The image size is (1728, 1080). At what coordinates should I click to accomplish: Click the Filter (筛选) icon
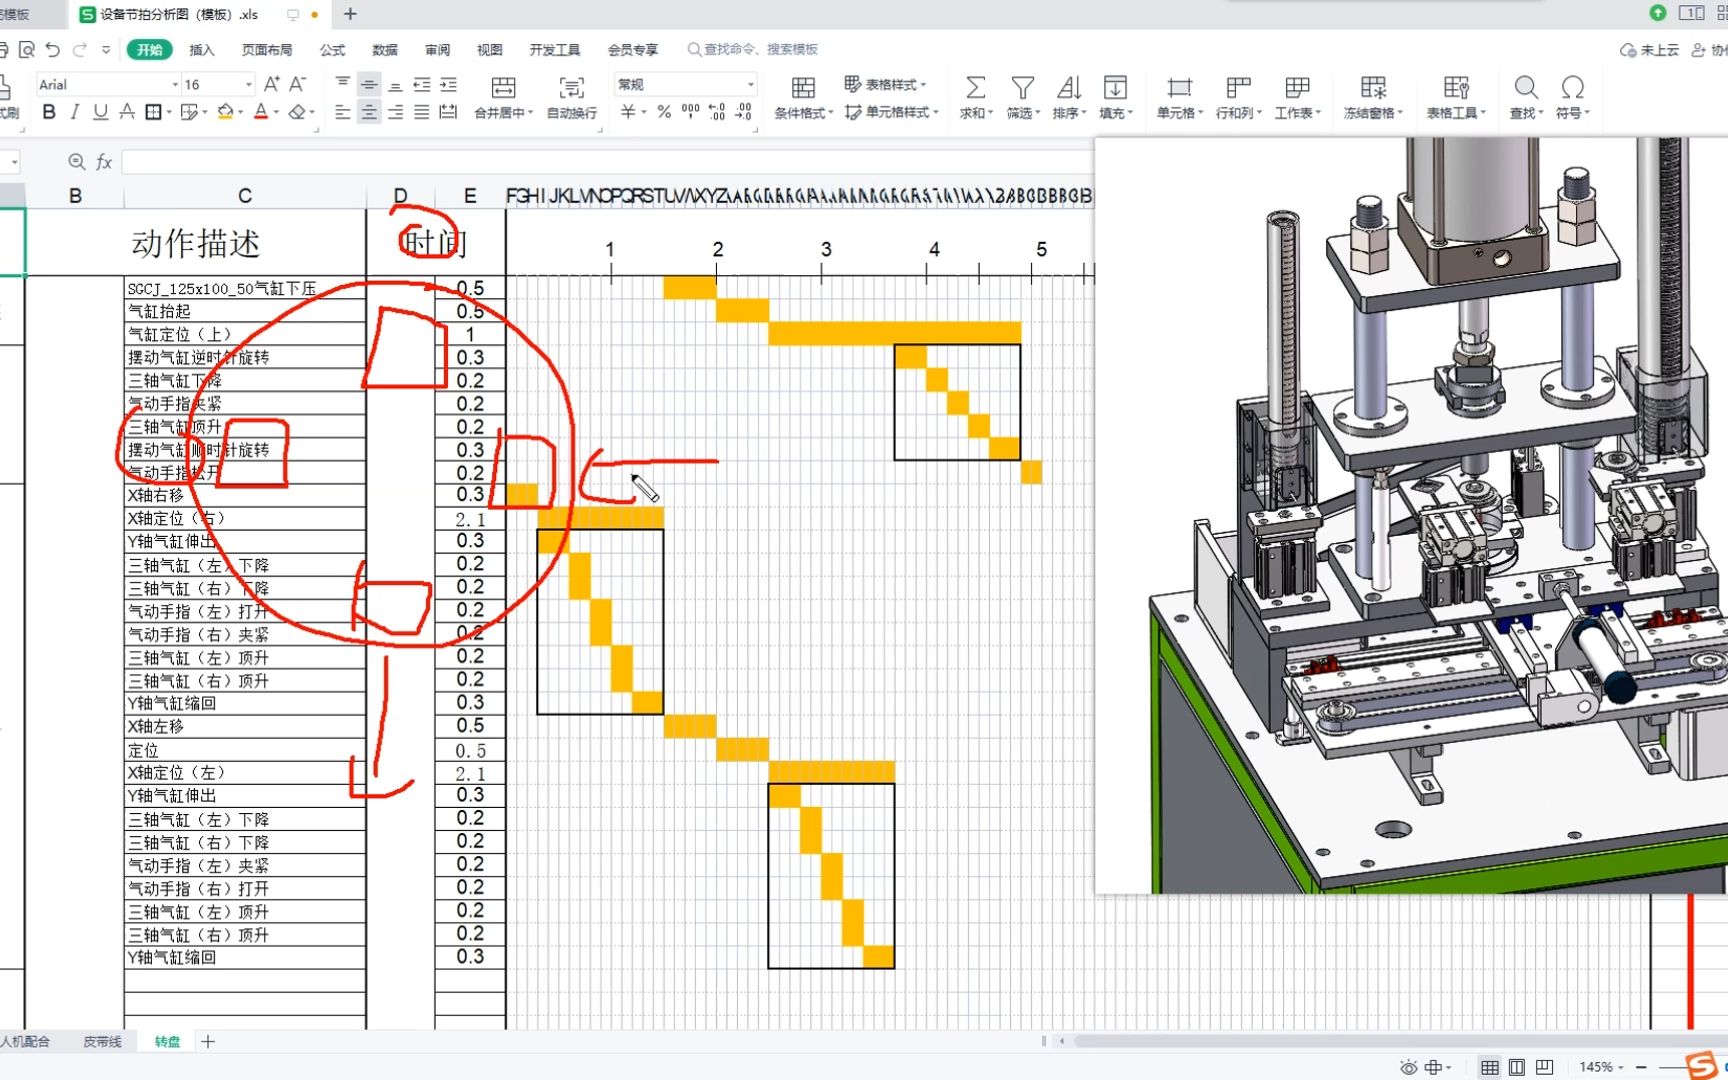point(1022,88)
